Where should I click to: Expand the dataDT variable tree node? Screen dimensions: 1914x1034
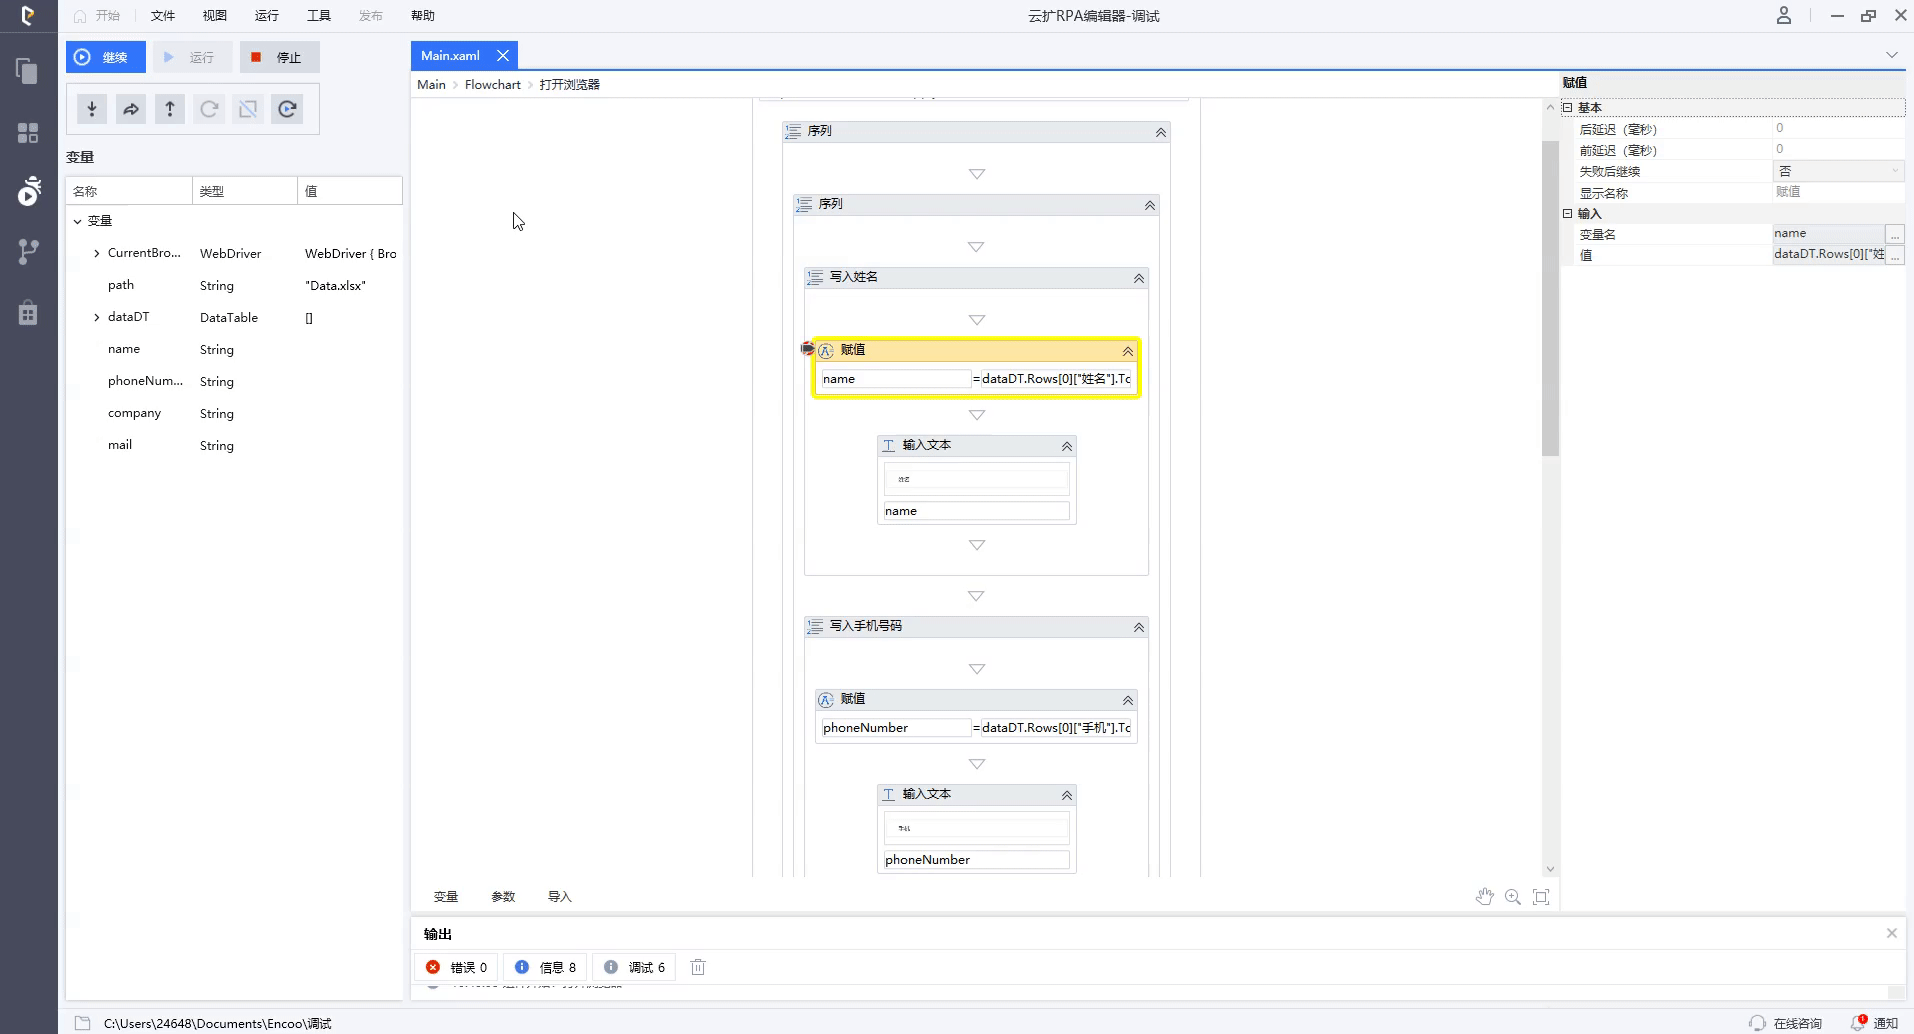coord(97,317)
